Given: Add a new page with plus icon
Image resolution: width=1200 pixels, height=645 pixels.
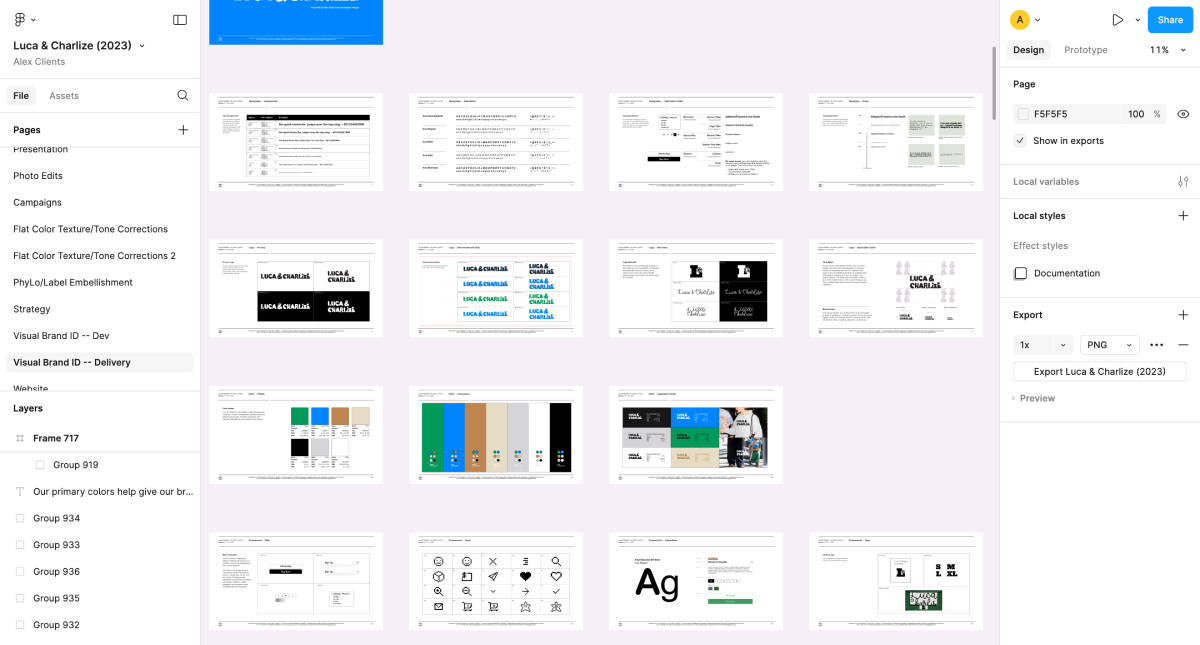Looking at the screenshot, I should (x=183, y=130).
